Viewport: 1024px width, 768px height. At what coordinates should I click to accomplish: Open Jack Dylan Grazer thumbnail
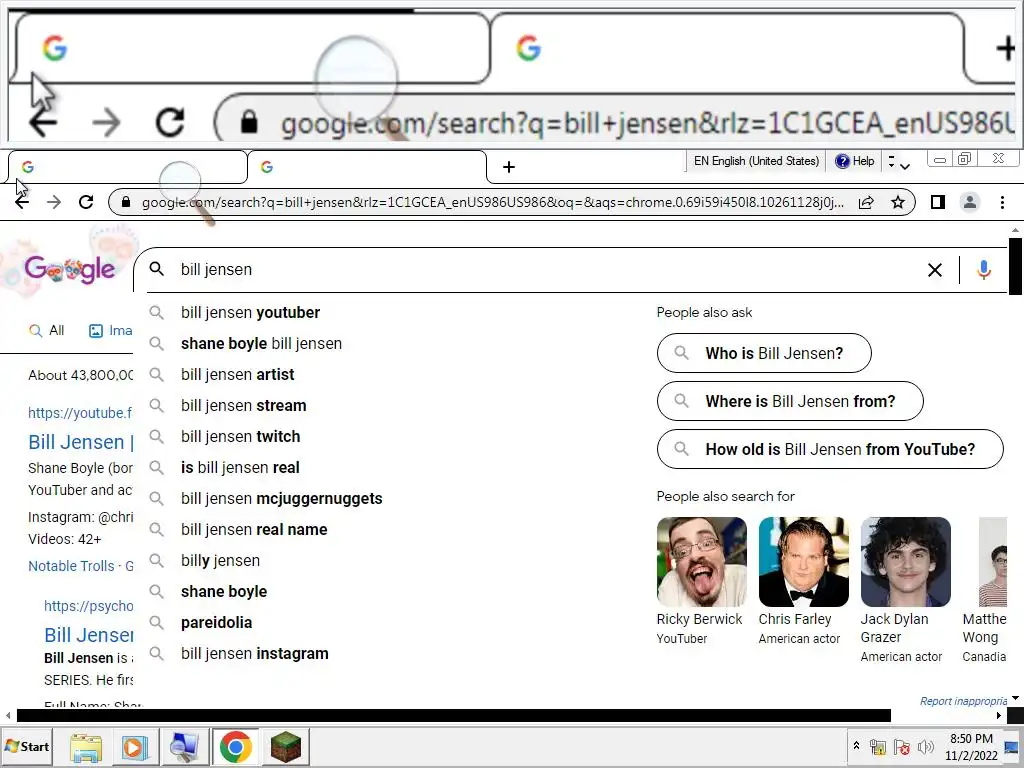[906, 562]
